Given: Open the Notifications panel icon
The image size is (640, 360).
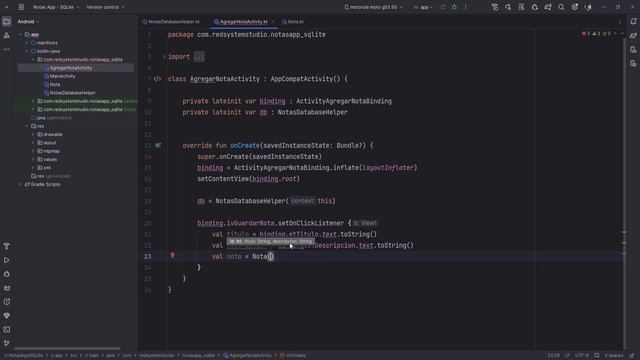Looking at the screenshot, I should [633, 22].
